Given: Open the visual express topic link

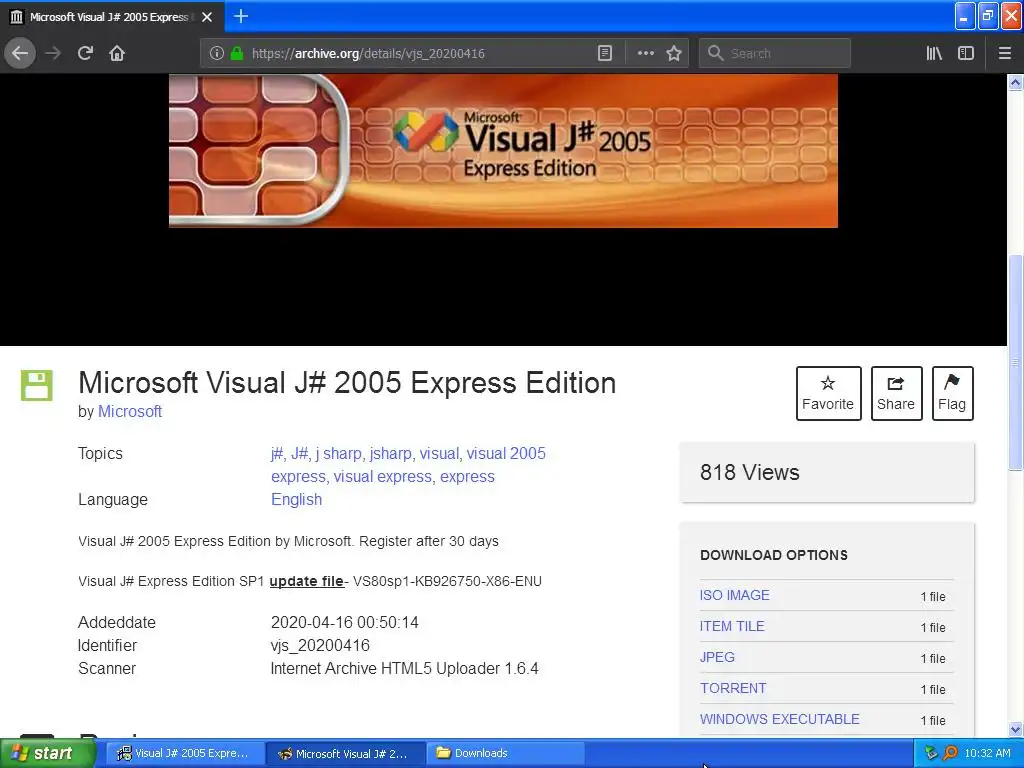Looking at the screenshot, I should 382,477.
